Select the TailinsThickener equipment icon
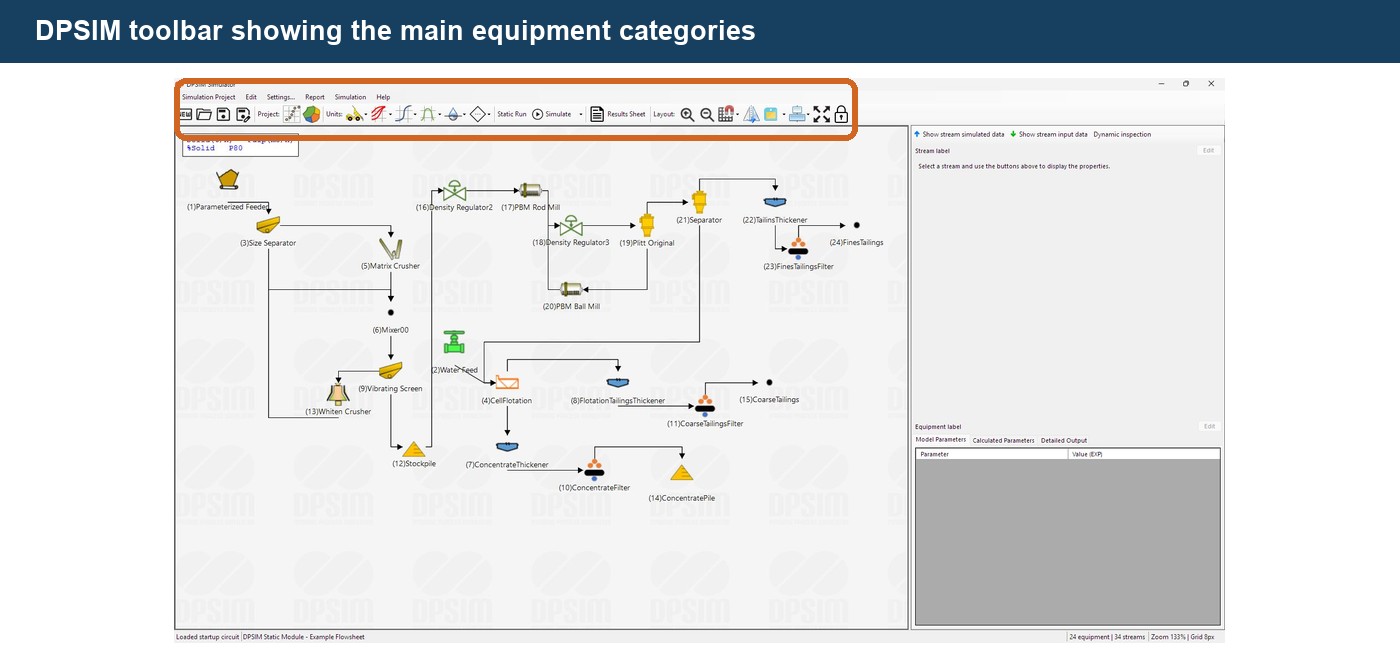Viewport: 1400px width, 650px height. click(x=775, y=203)
